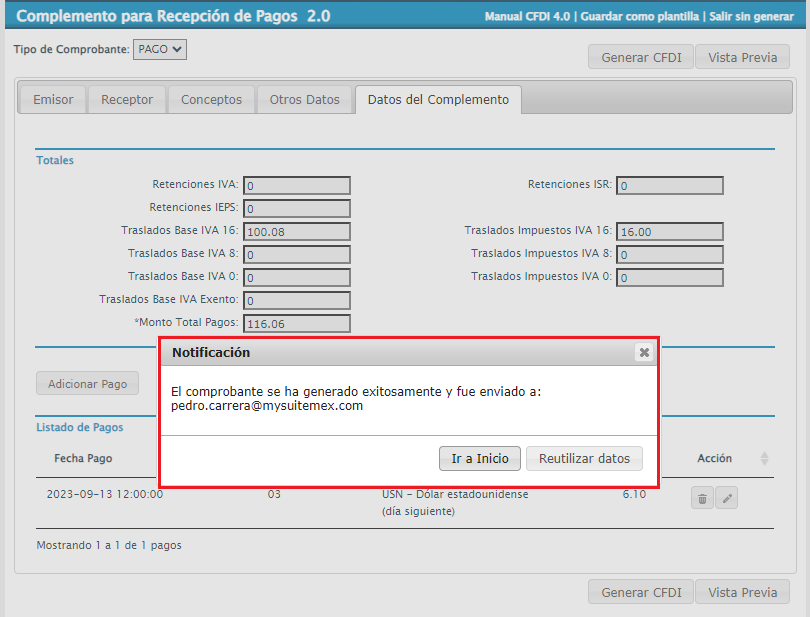Open the Tipo de Comprobante dropdown
810x617 pixels.
(160, 49)
